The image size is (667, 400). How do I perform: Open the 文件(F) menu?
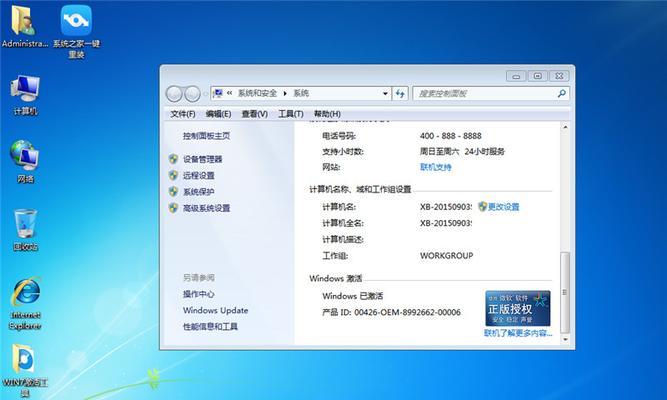pos(183,114)
